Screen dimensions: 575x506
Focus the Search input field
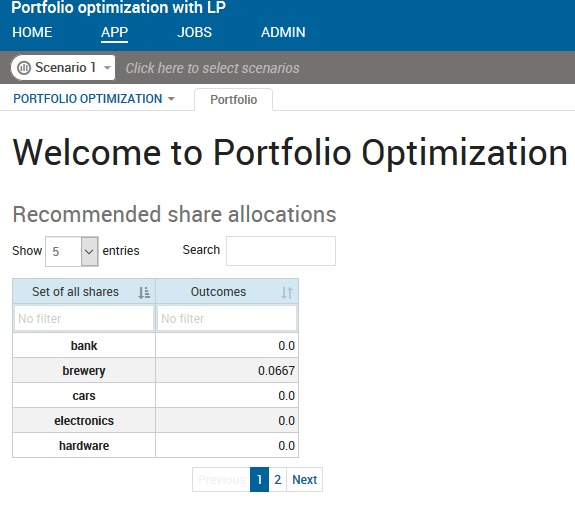[281, 251]
